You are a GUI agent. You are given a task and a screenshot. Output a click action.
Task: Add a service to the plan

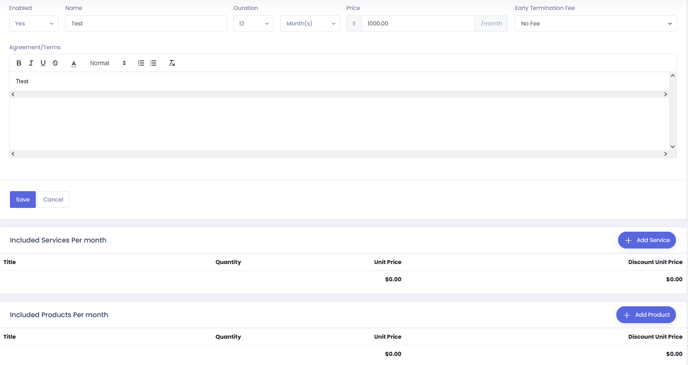pos(647,240)
